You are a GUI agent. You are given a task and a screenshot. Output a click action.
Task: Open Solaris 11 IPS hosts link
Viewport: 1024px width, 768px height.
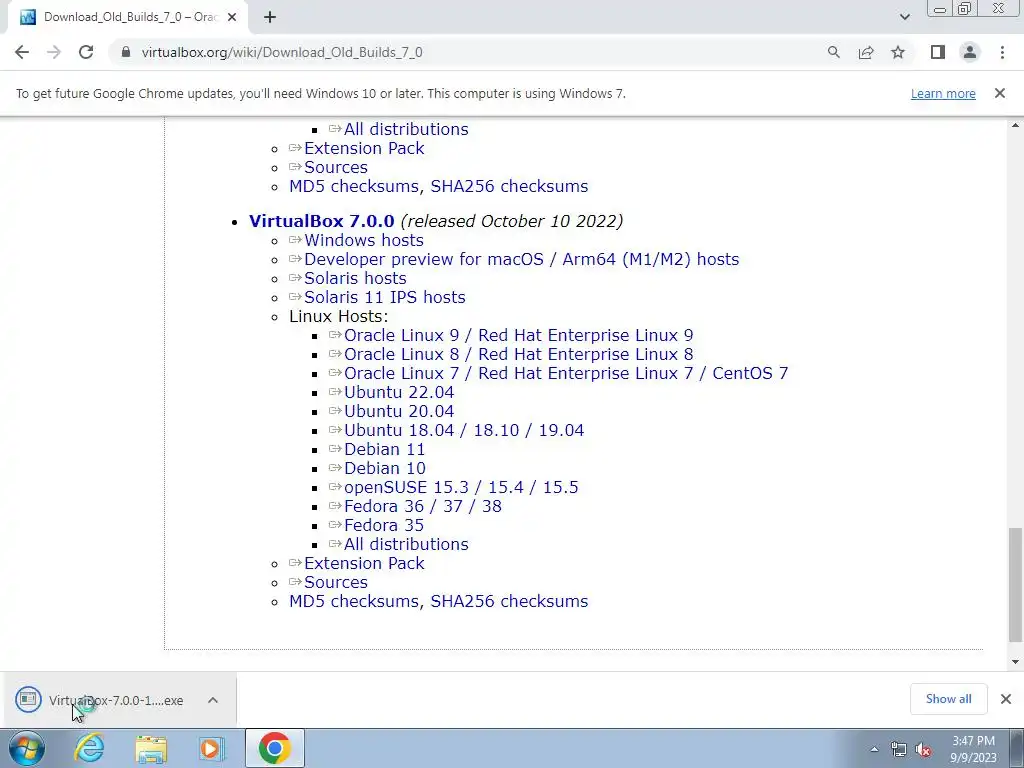pyautogui.click(x=385, y=297)
